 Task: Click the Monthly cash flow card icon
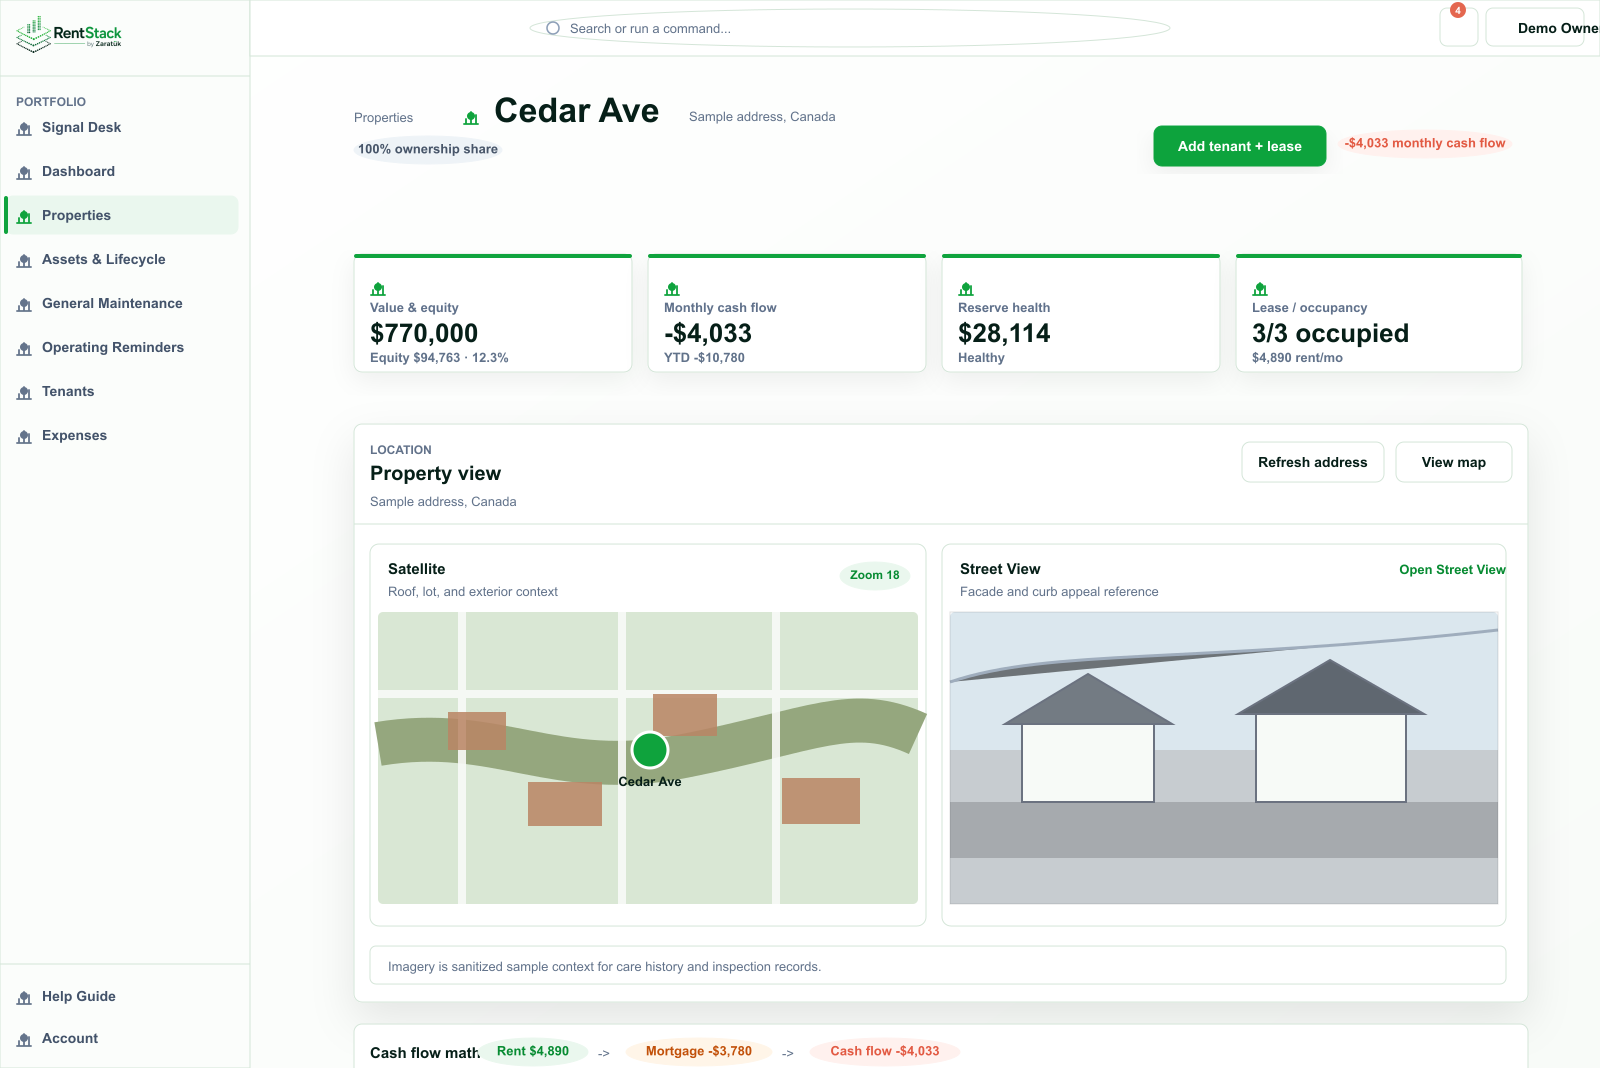click(672, 289)
